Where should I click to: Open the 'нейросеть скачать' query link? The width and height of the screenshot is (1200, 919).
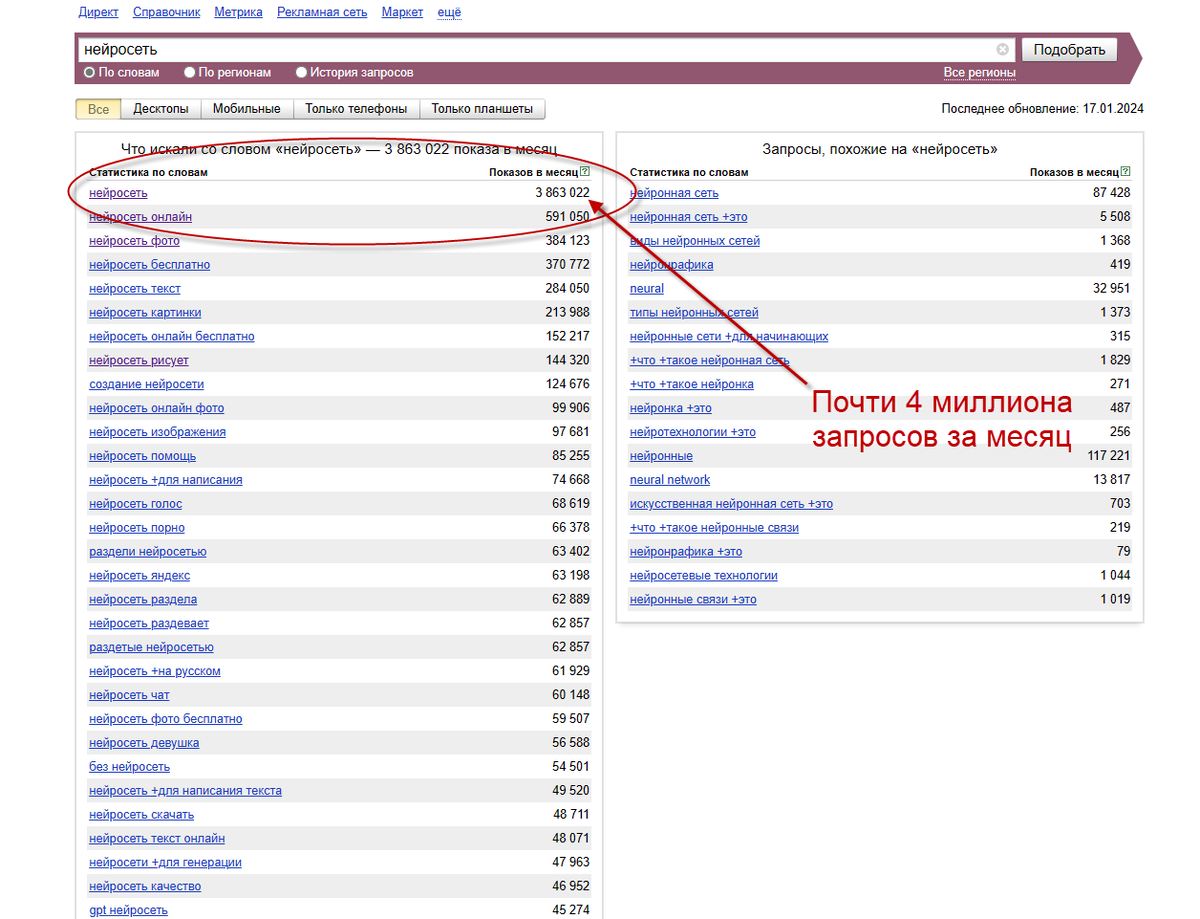141,815
